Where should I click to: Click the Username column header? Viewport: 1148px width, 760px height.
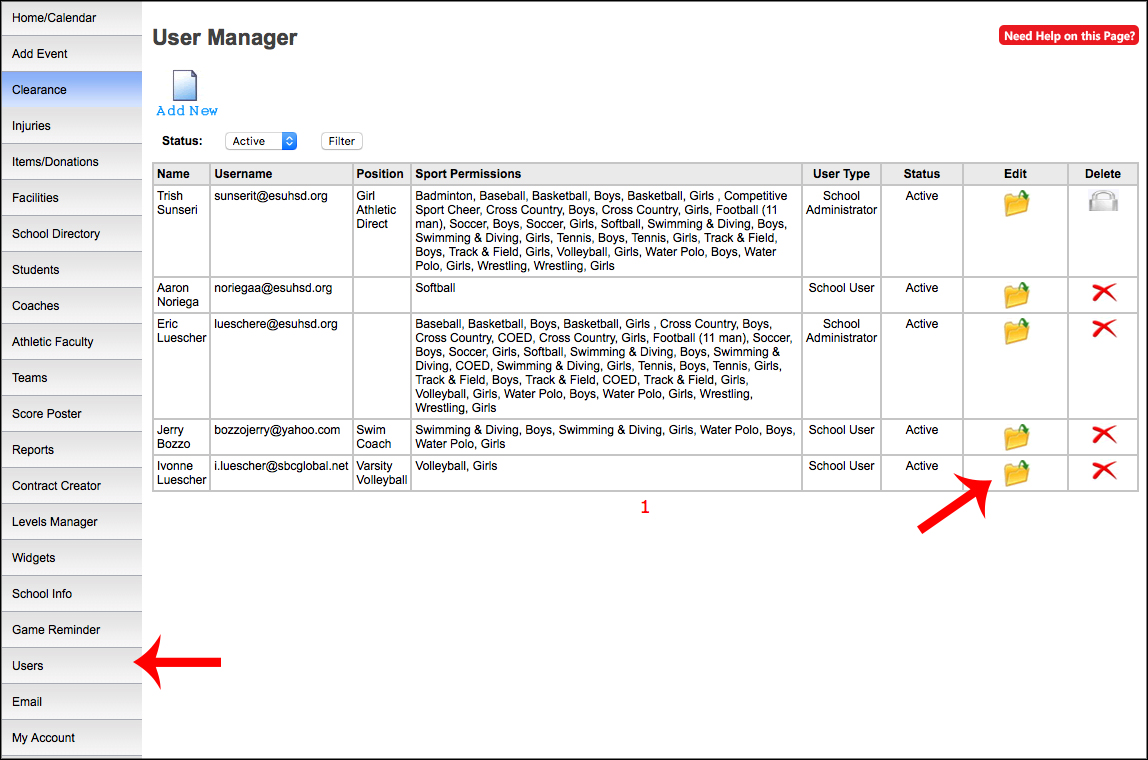tap(281, 174)
